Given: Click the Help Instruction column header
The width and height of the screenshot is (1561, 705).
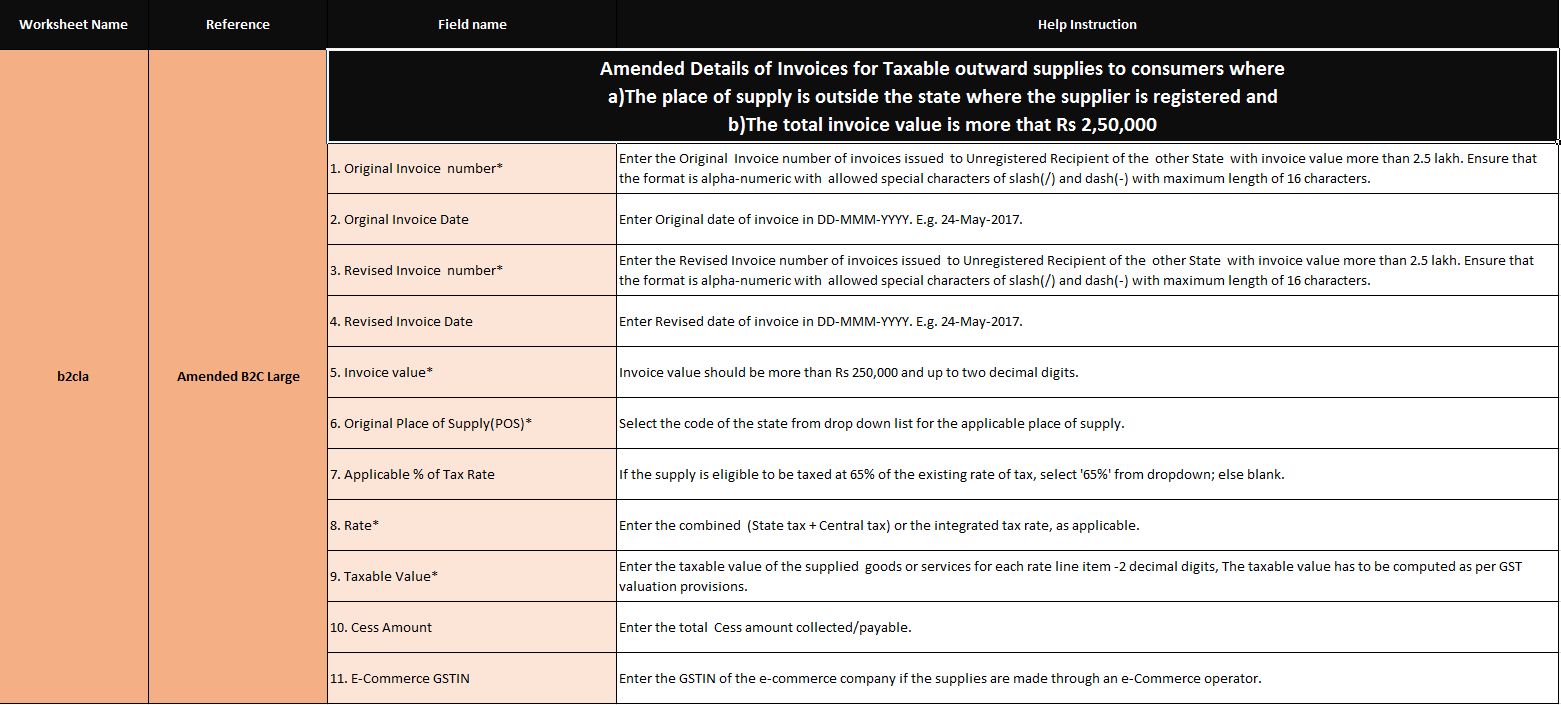Looking at the screenshot, I should click(1087, 24).
